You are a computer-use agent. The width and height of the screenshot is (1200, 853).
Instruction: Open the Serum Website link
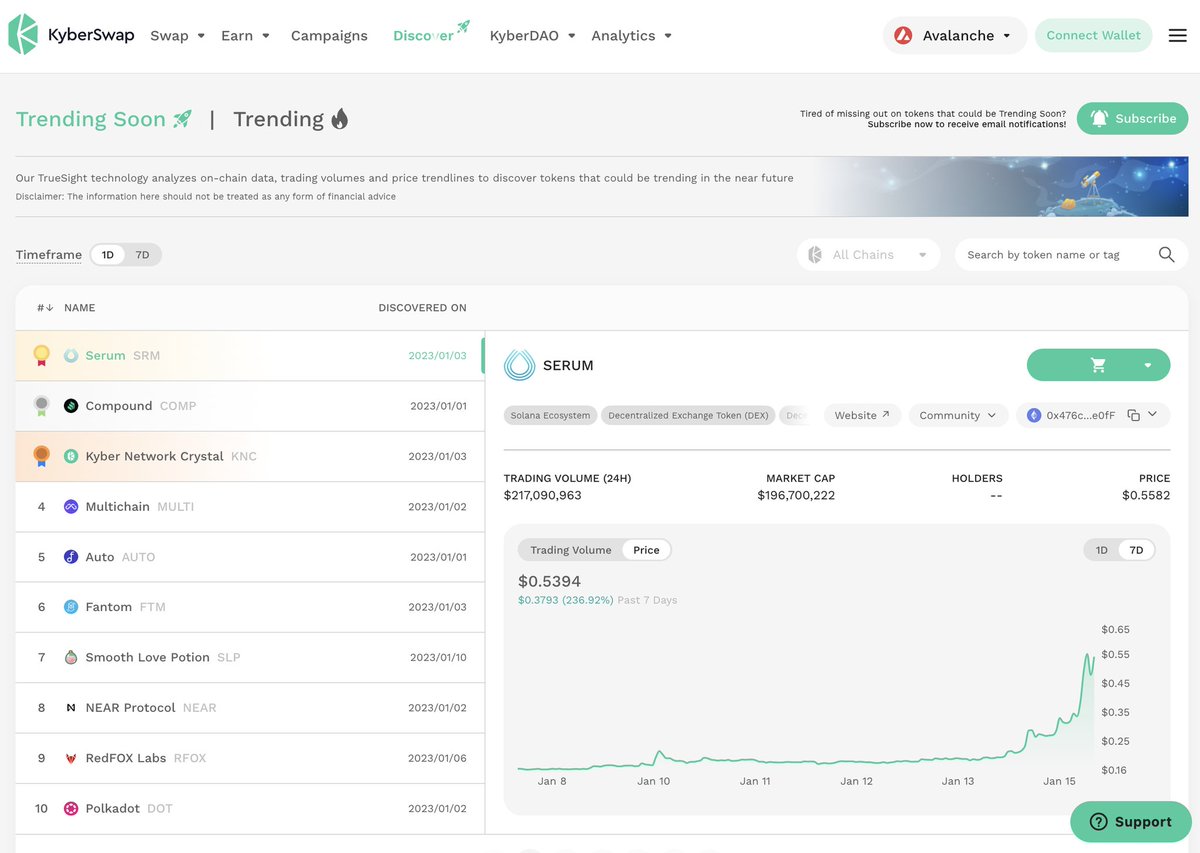coord(862,415)
